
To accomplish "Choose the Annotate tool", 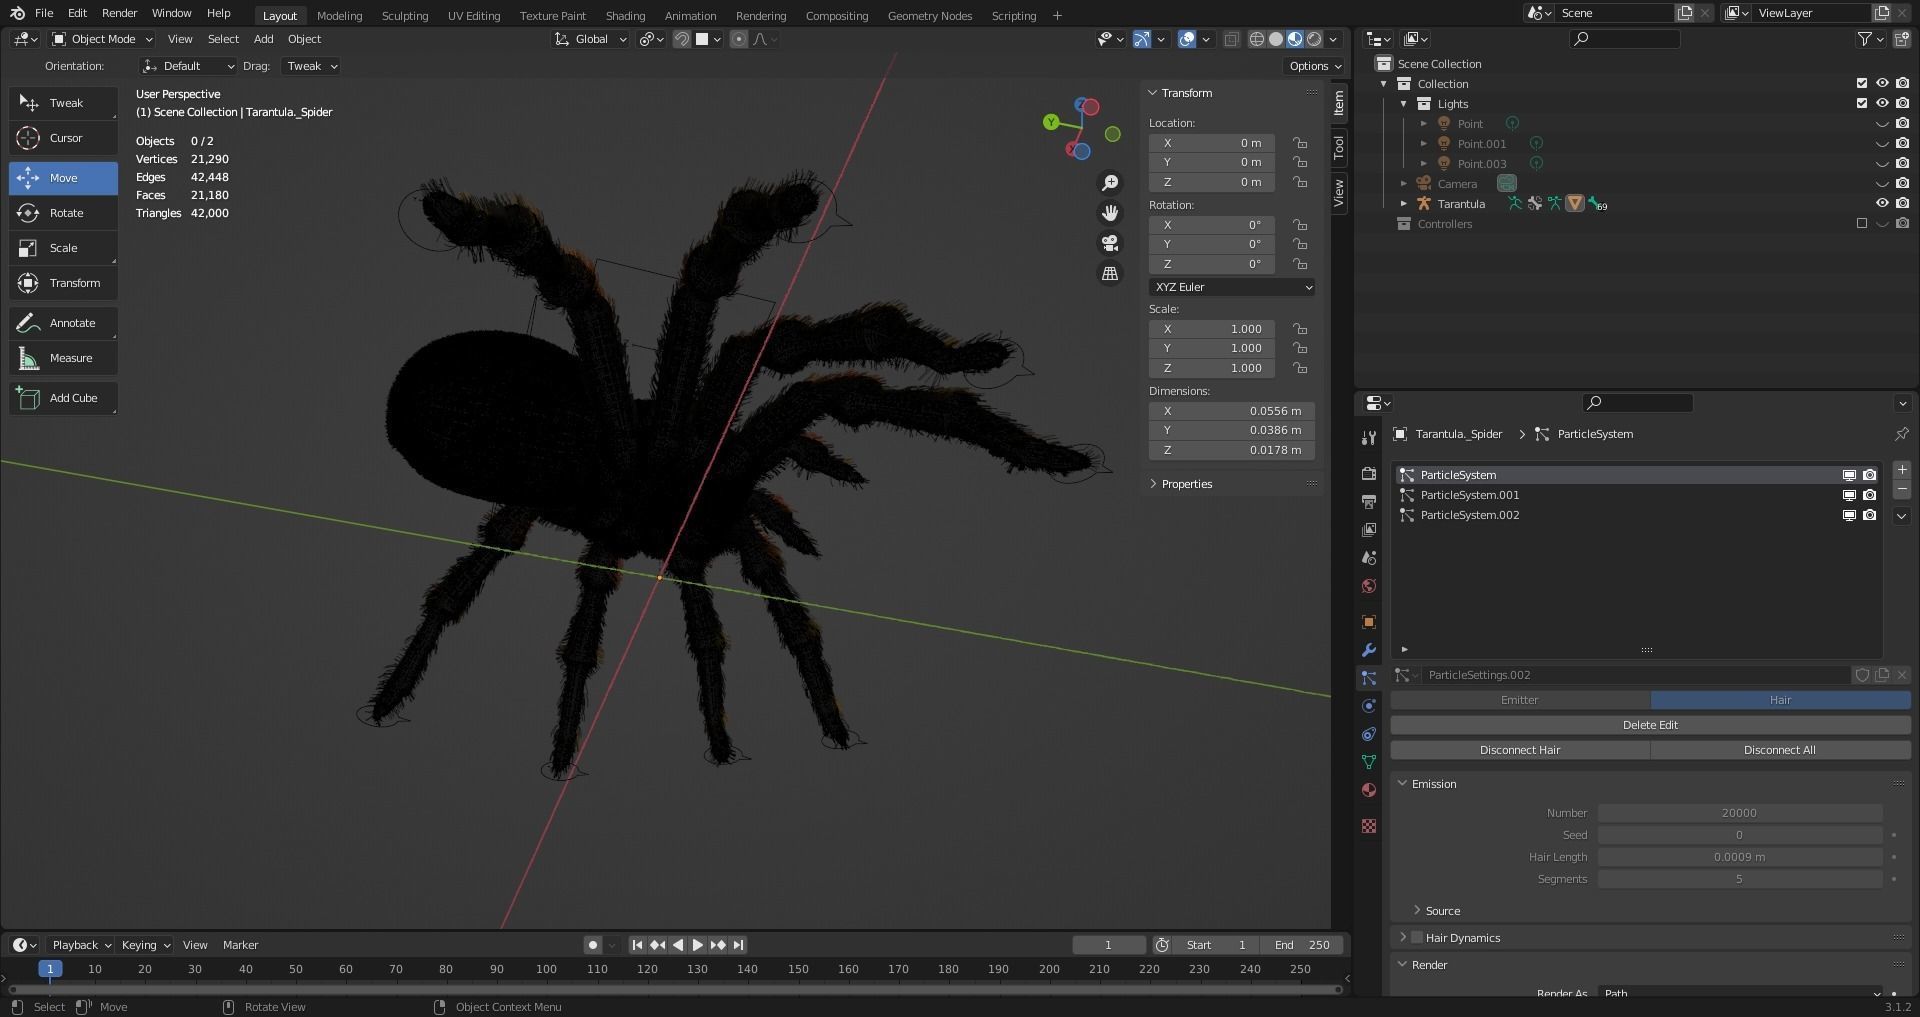I will point(63,323).
